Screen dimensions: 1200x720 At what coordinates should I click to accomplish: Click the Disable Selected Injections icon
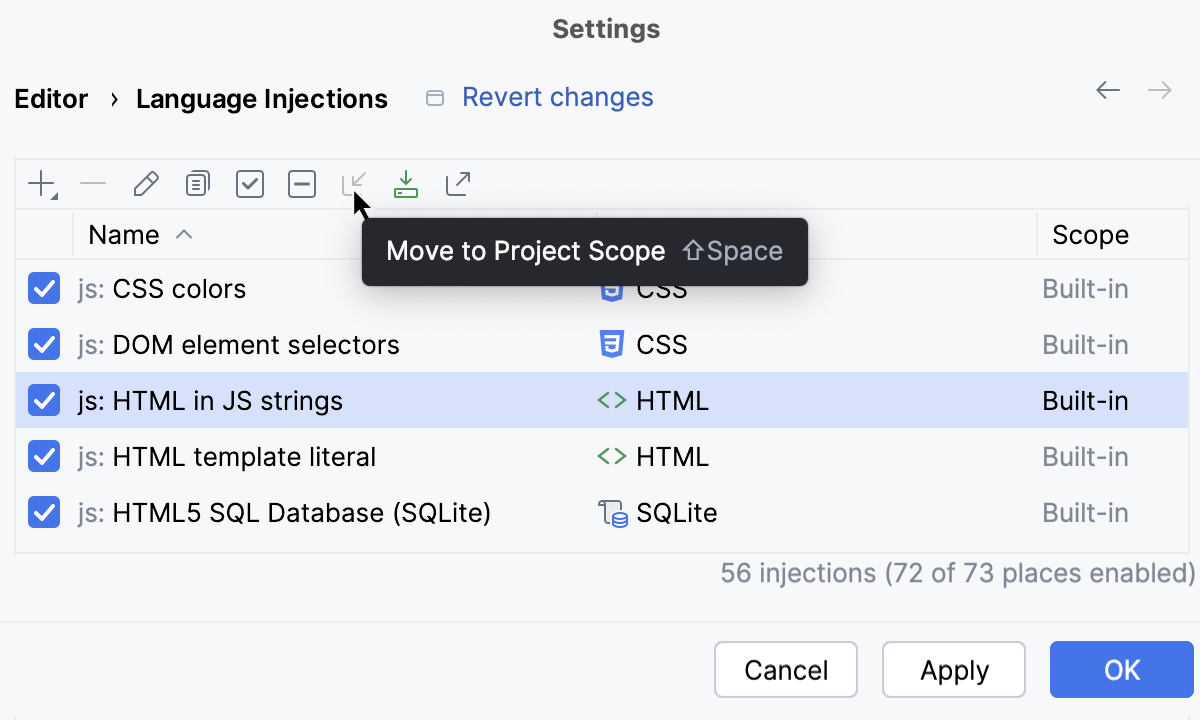click(301, 183)
